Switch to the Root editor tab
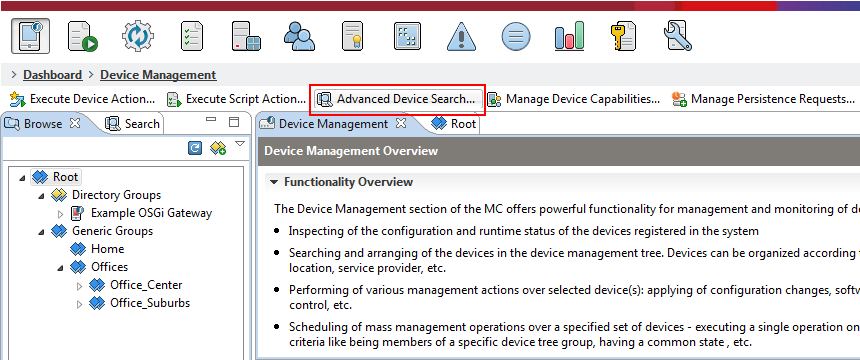The image size is (860, 360). [454, 124]
